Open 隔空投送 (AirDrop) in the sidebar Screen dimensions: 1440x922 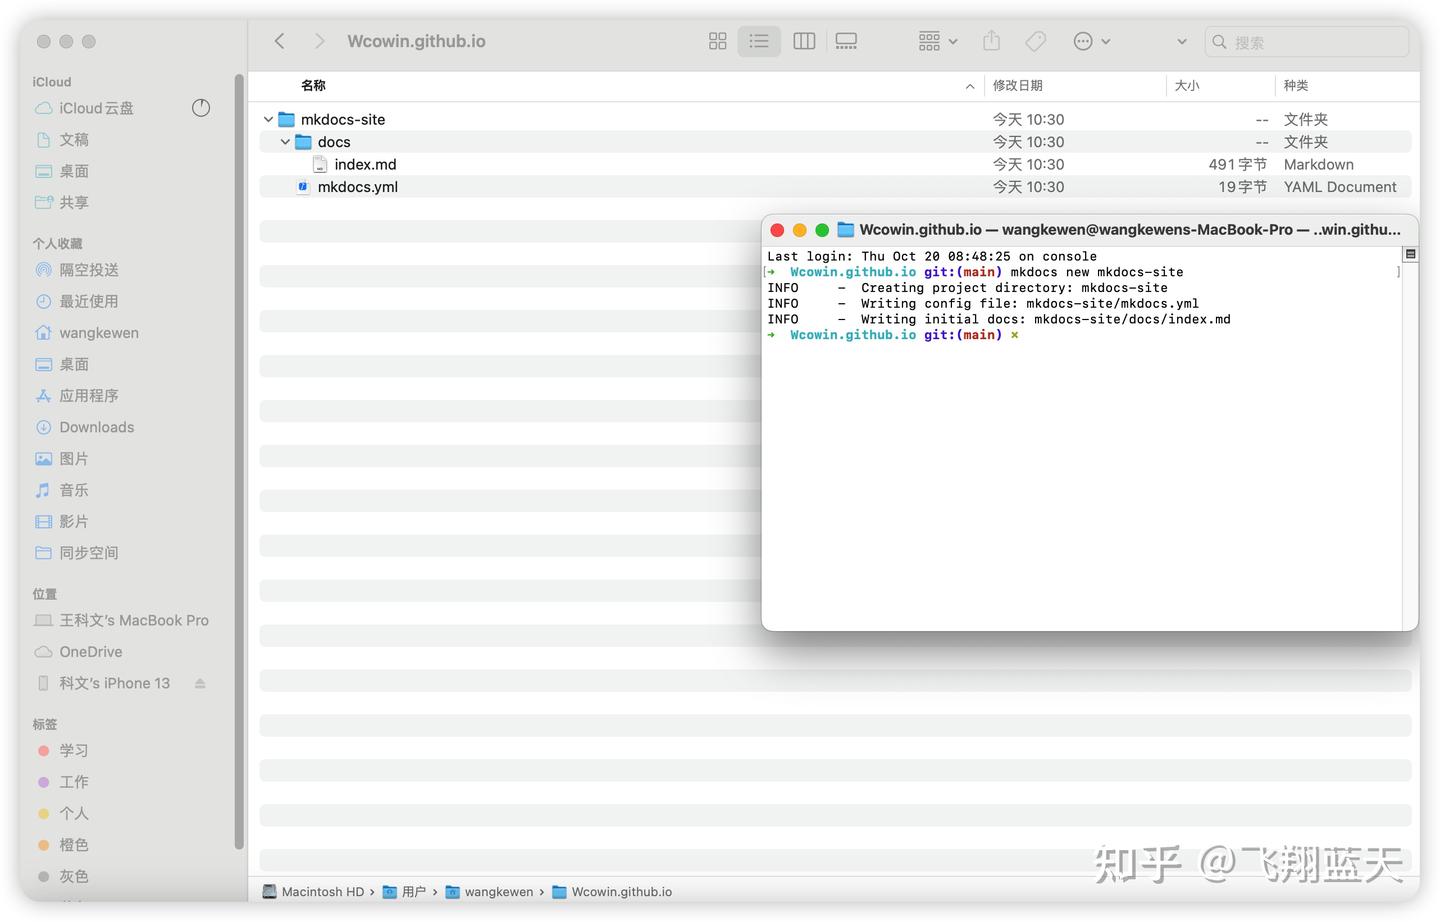(x=89, y=270)
